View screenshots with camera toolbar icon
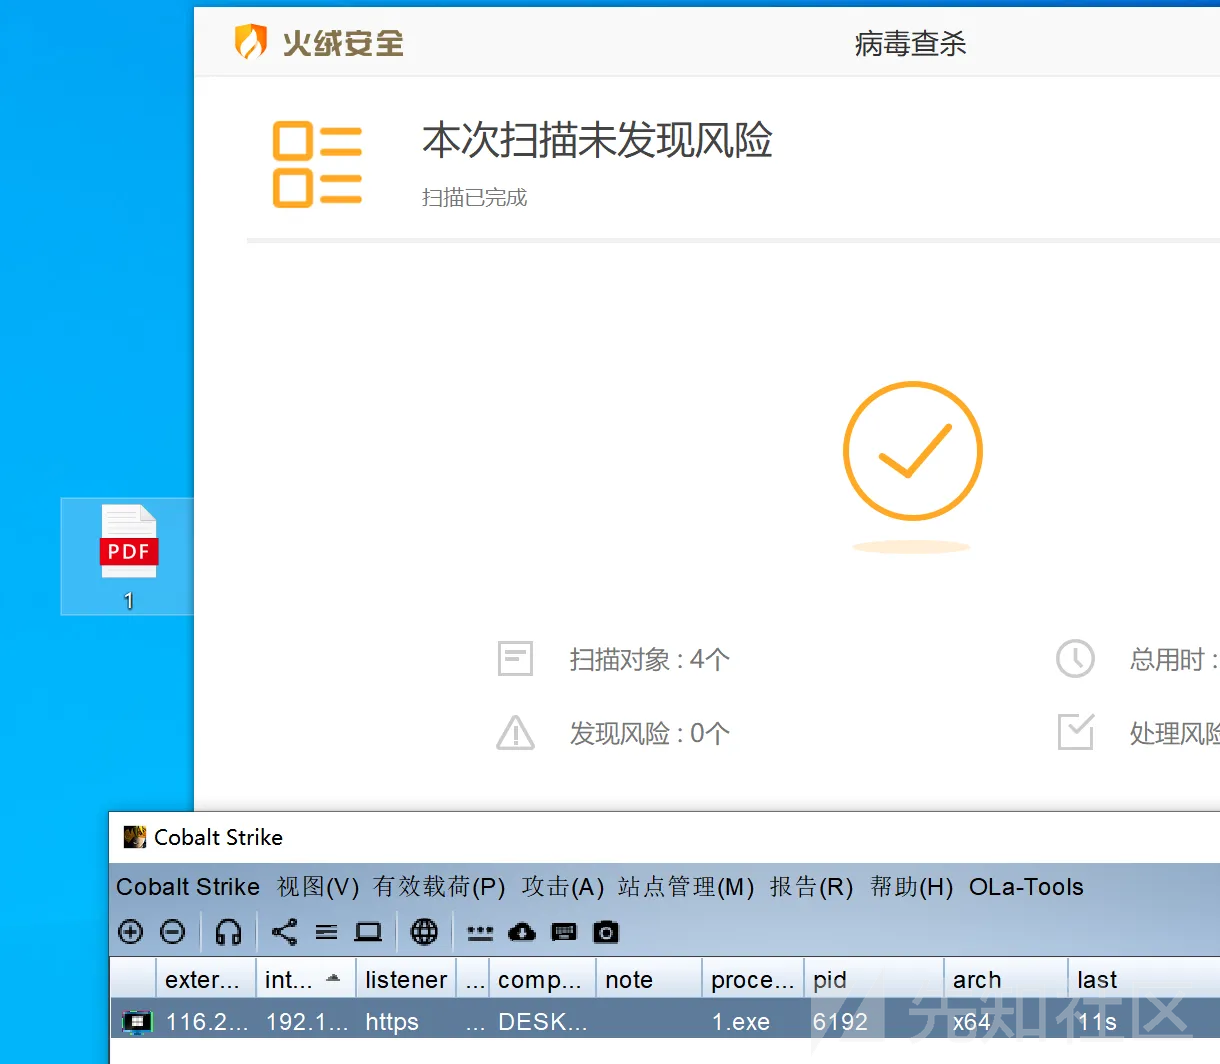The width and height of the screenshot is (1220, 1064). [606, 932]
